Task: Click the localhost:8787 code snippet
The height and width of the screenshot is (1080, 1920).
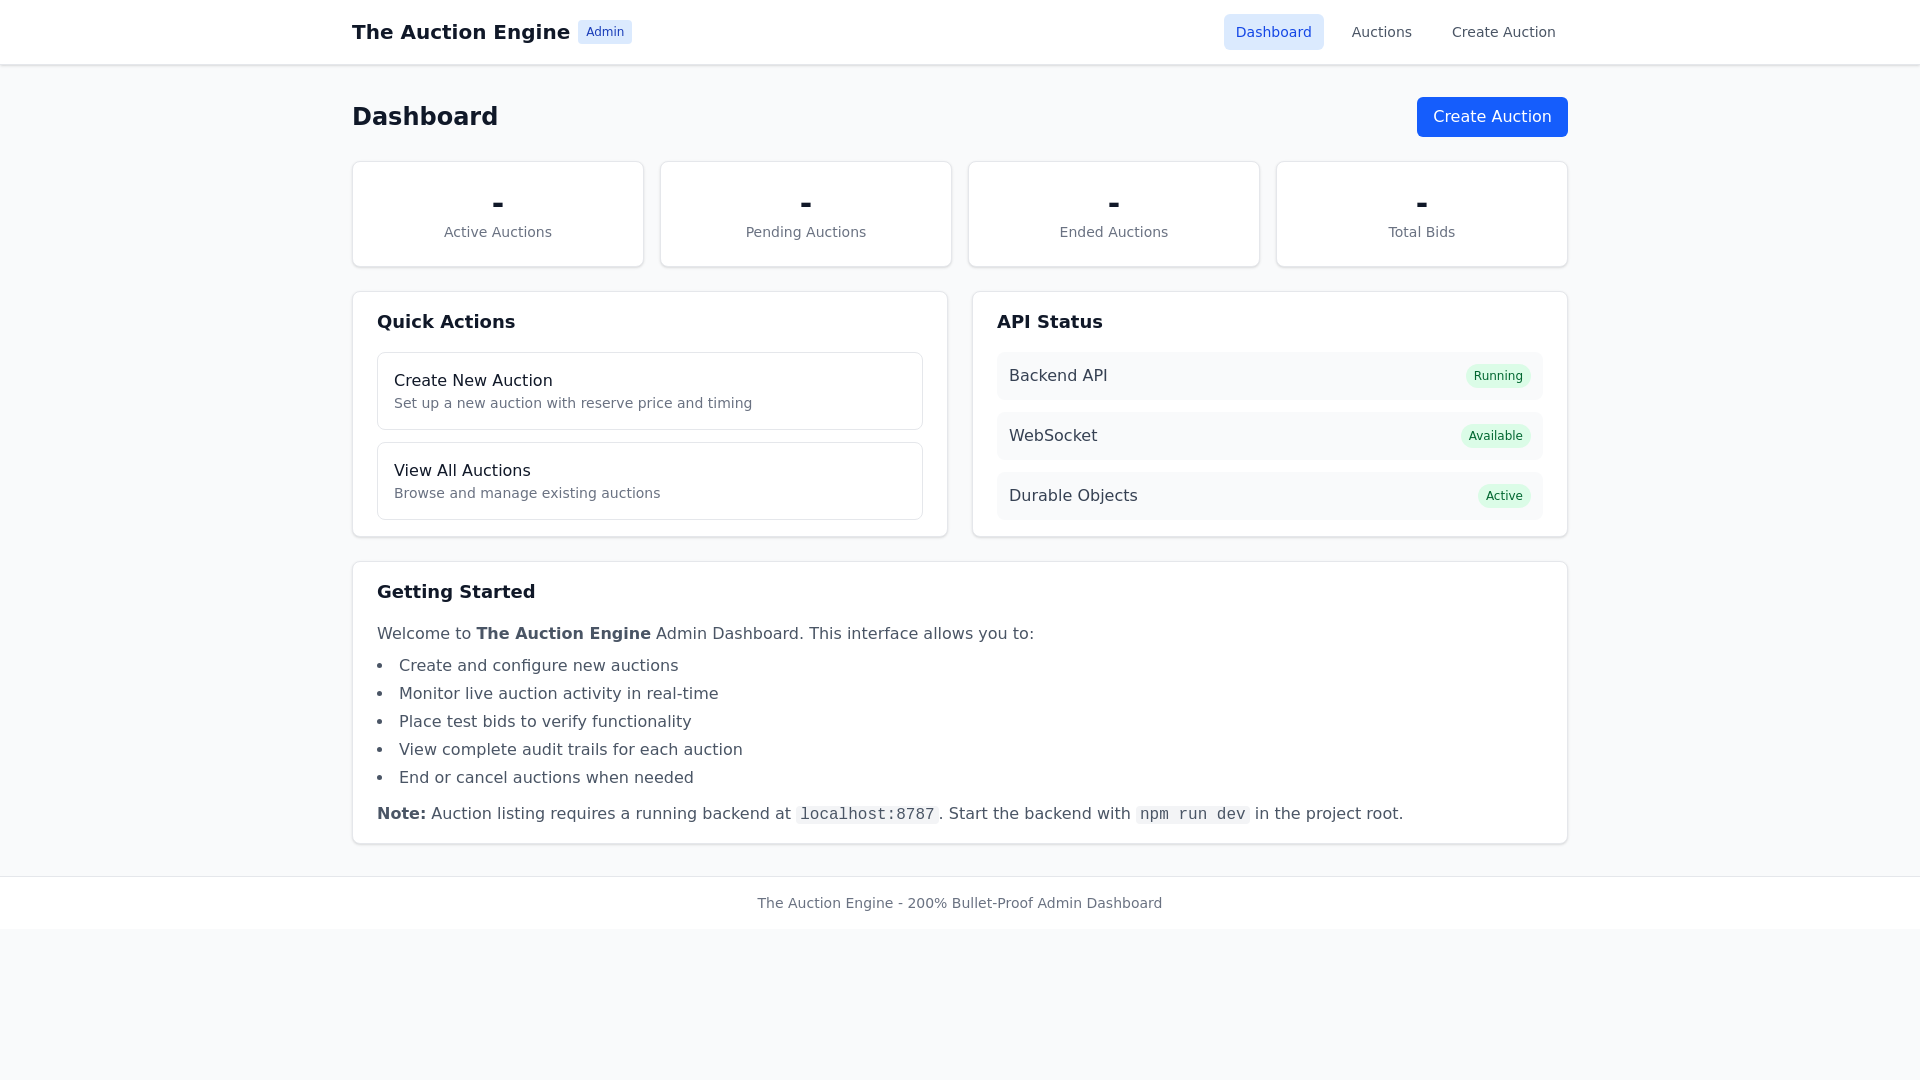Action: coord(867,814)
